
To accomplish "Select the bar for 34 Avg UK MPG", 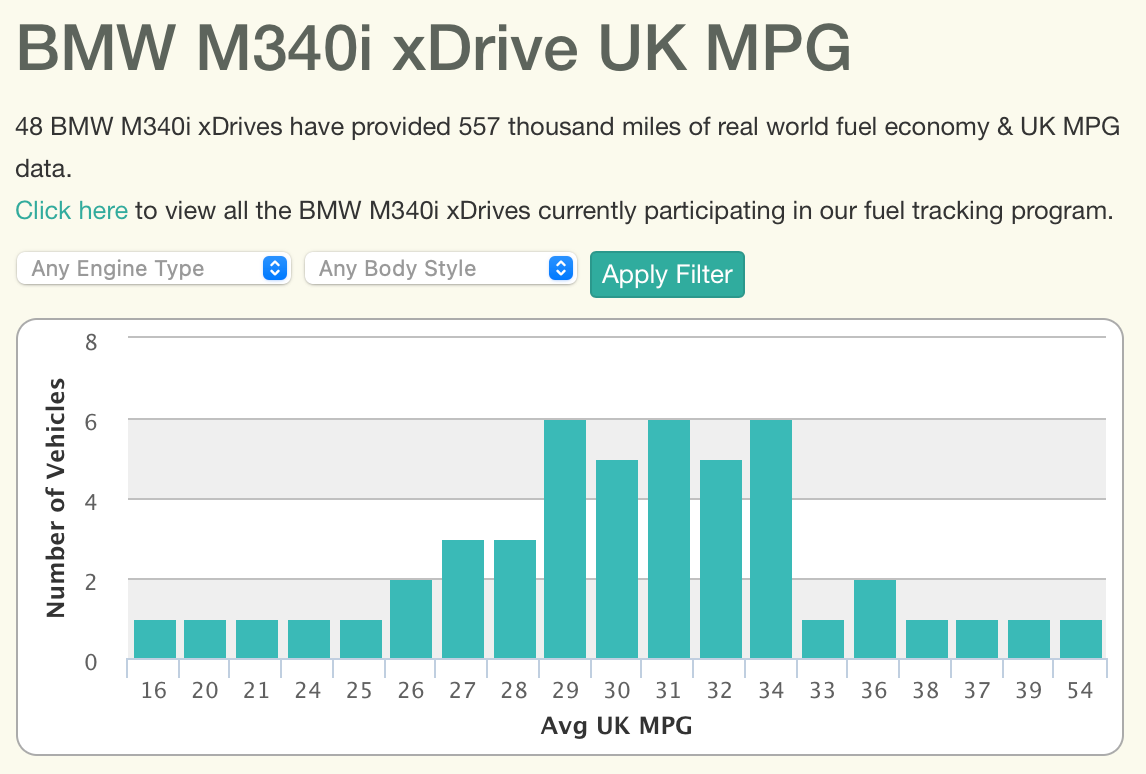I will [771, 539].
